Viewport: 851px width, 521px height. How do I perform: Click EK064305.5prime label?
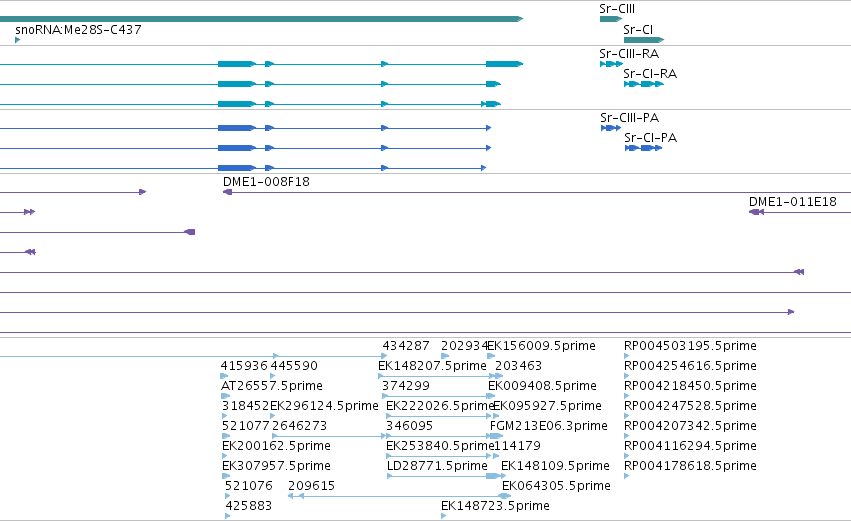pyautogui.click(x=556, y=486)
